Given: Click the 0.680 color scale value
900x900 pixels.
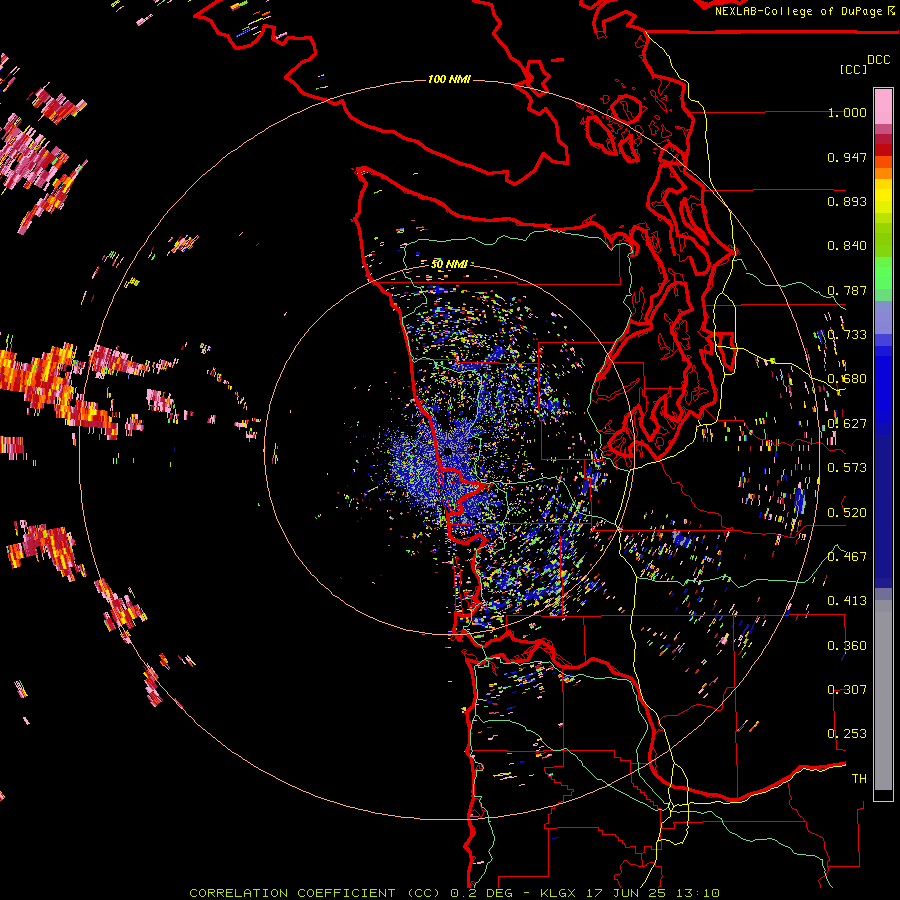Looking at the screenshot, I should pyautogui.click(x=847, y=379).
